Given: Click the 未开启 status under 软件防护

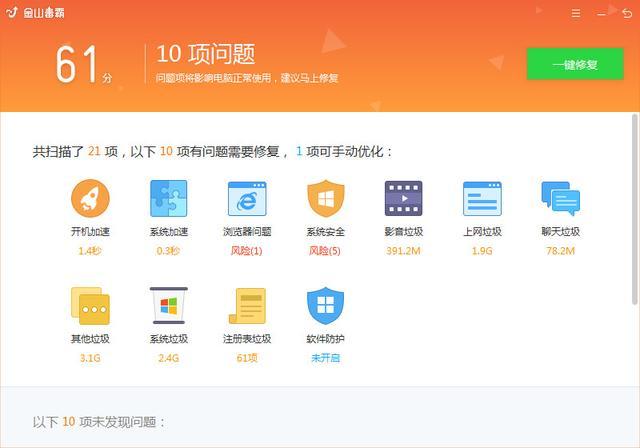Looking at the screenshot, I should coord(325,358).
